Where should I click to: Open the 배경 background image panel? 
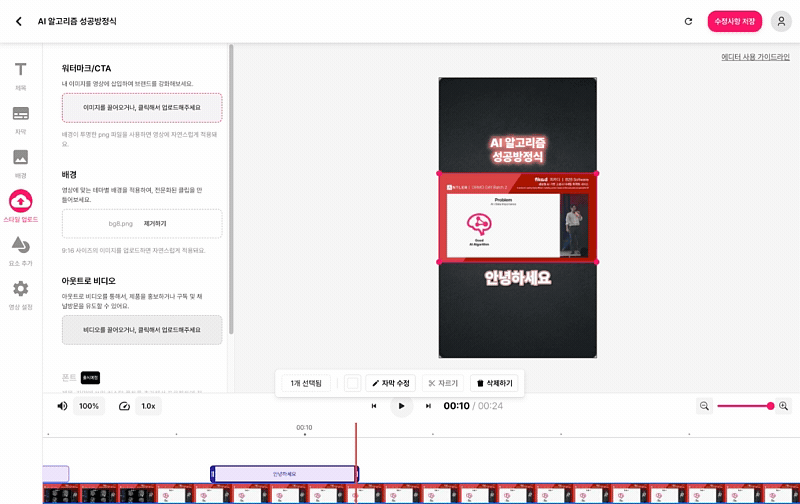20,164
